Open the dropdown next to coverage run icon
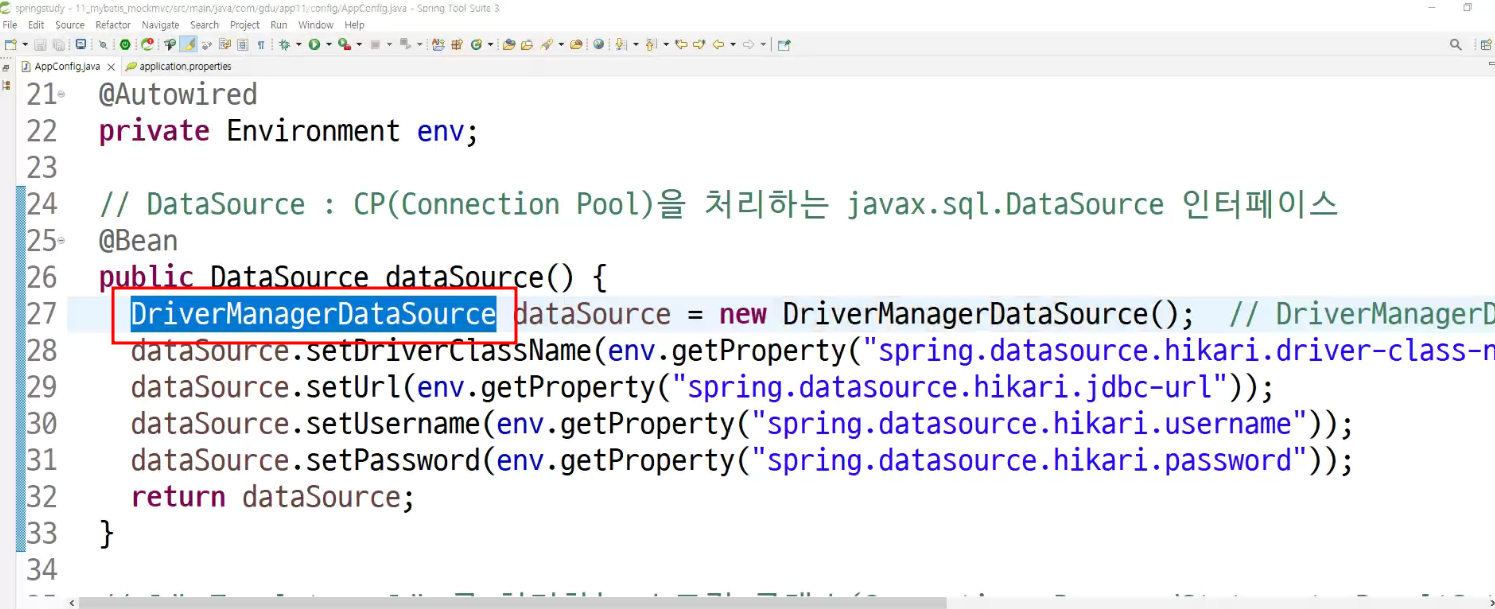This screenshot has height=609, width=1495. pyautogui.click(x=359, y=44)
